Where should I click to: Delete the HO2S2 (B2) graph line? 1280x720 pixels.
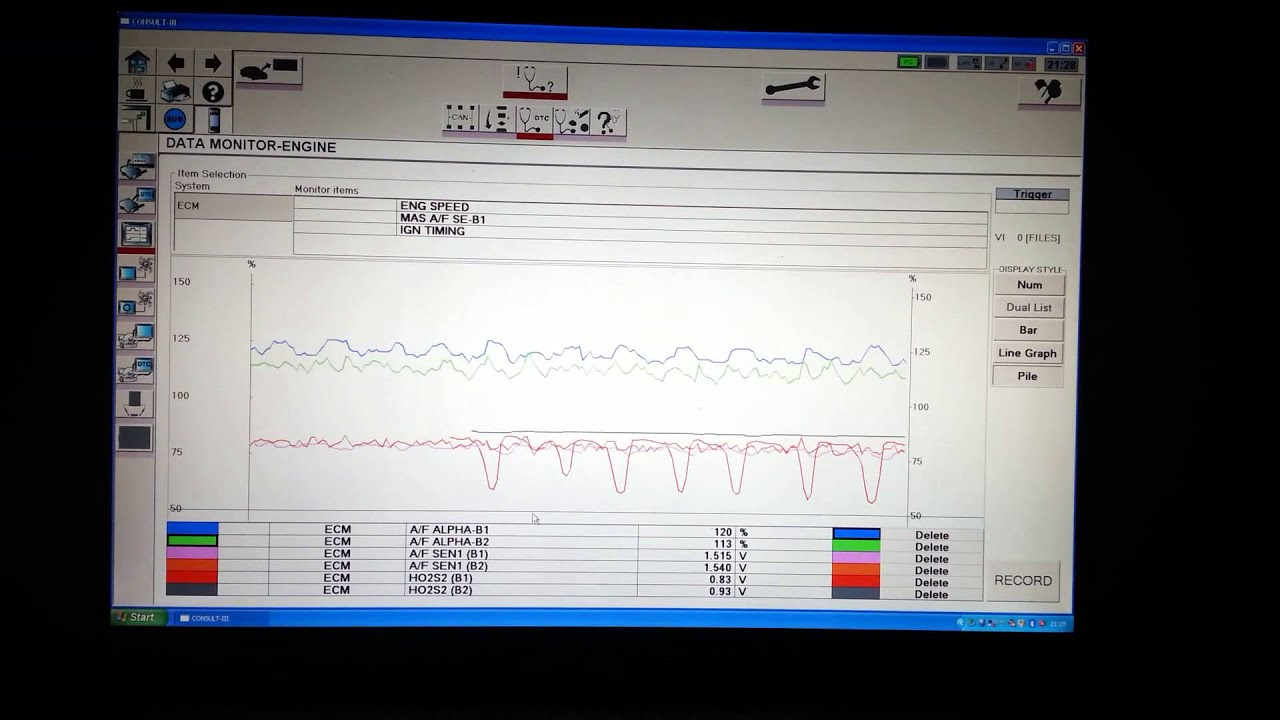coord(931,594)
